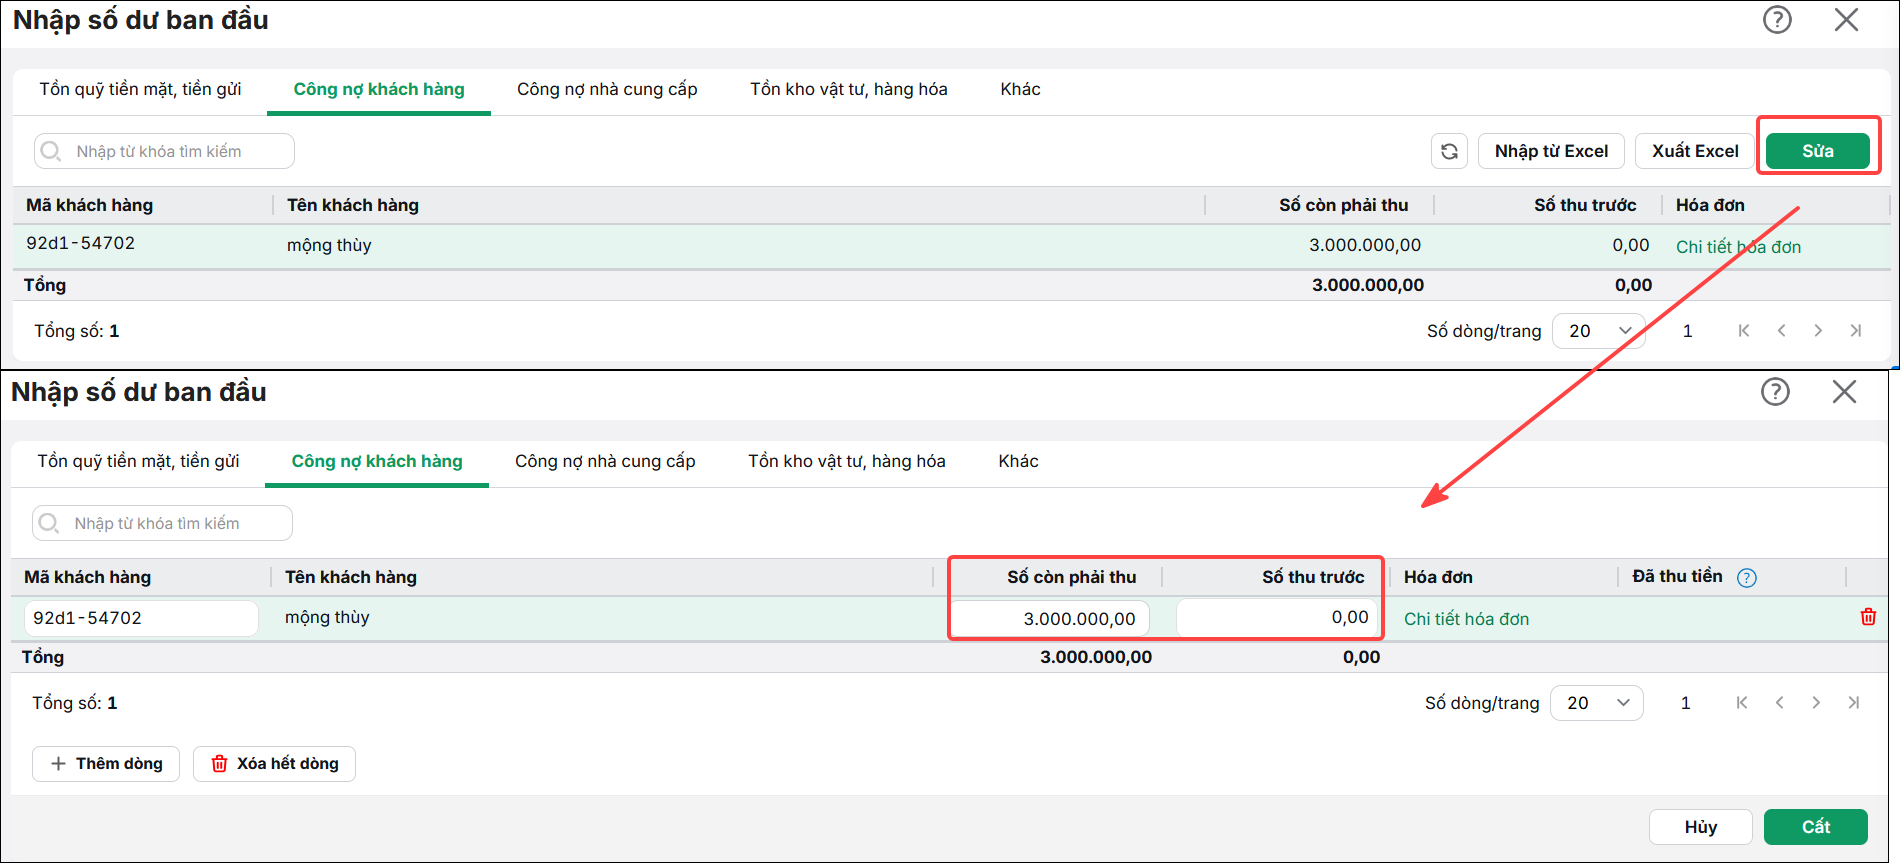The image size is (1900, 863).
Task: Open help icon in lower dialog
Action: (1775, 392)
